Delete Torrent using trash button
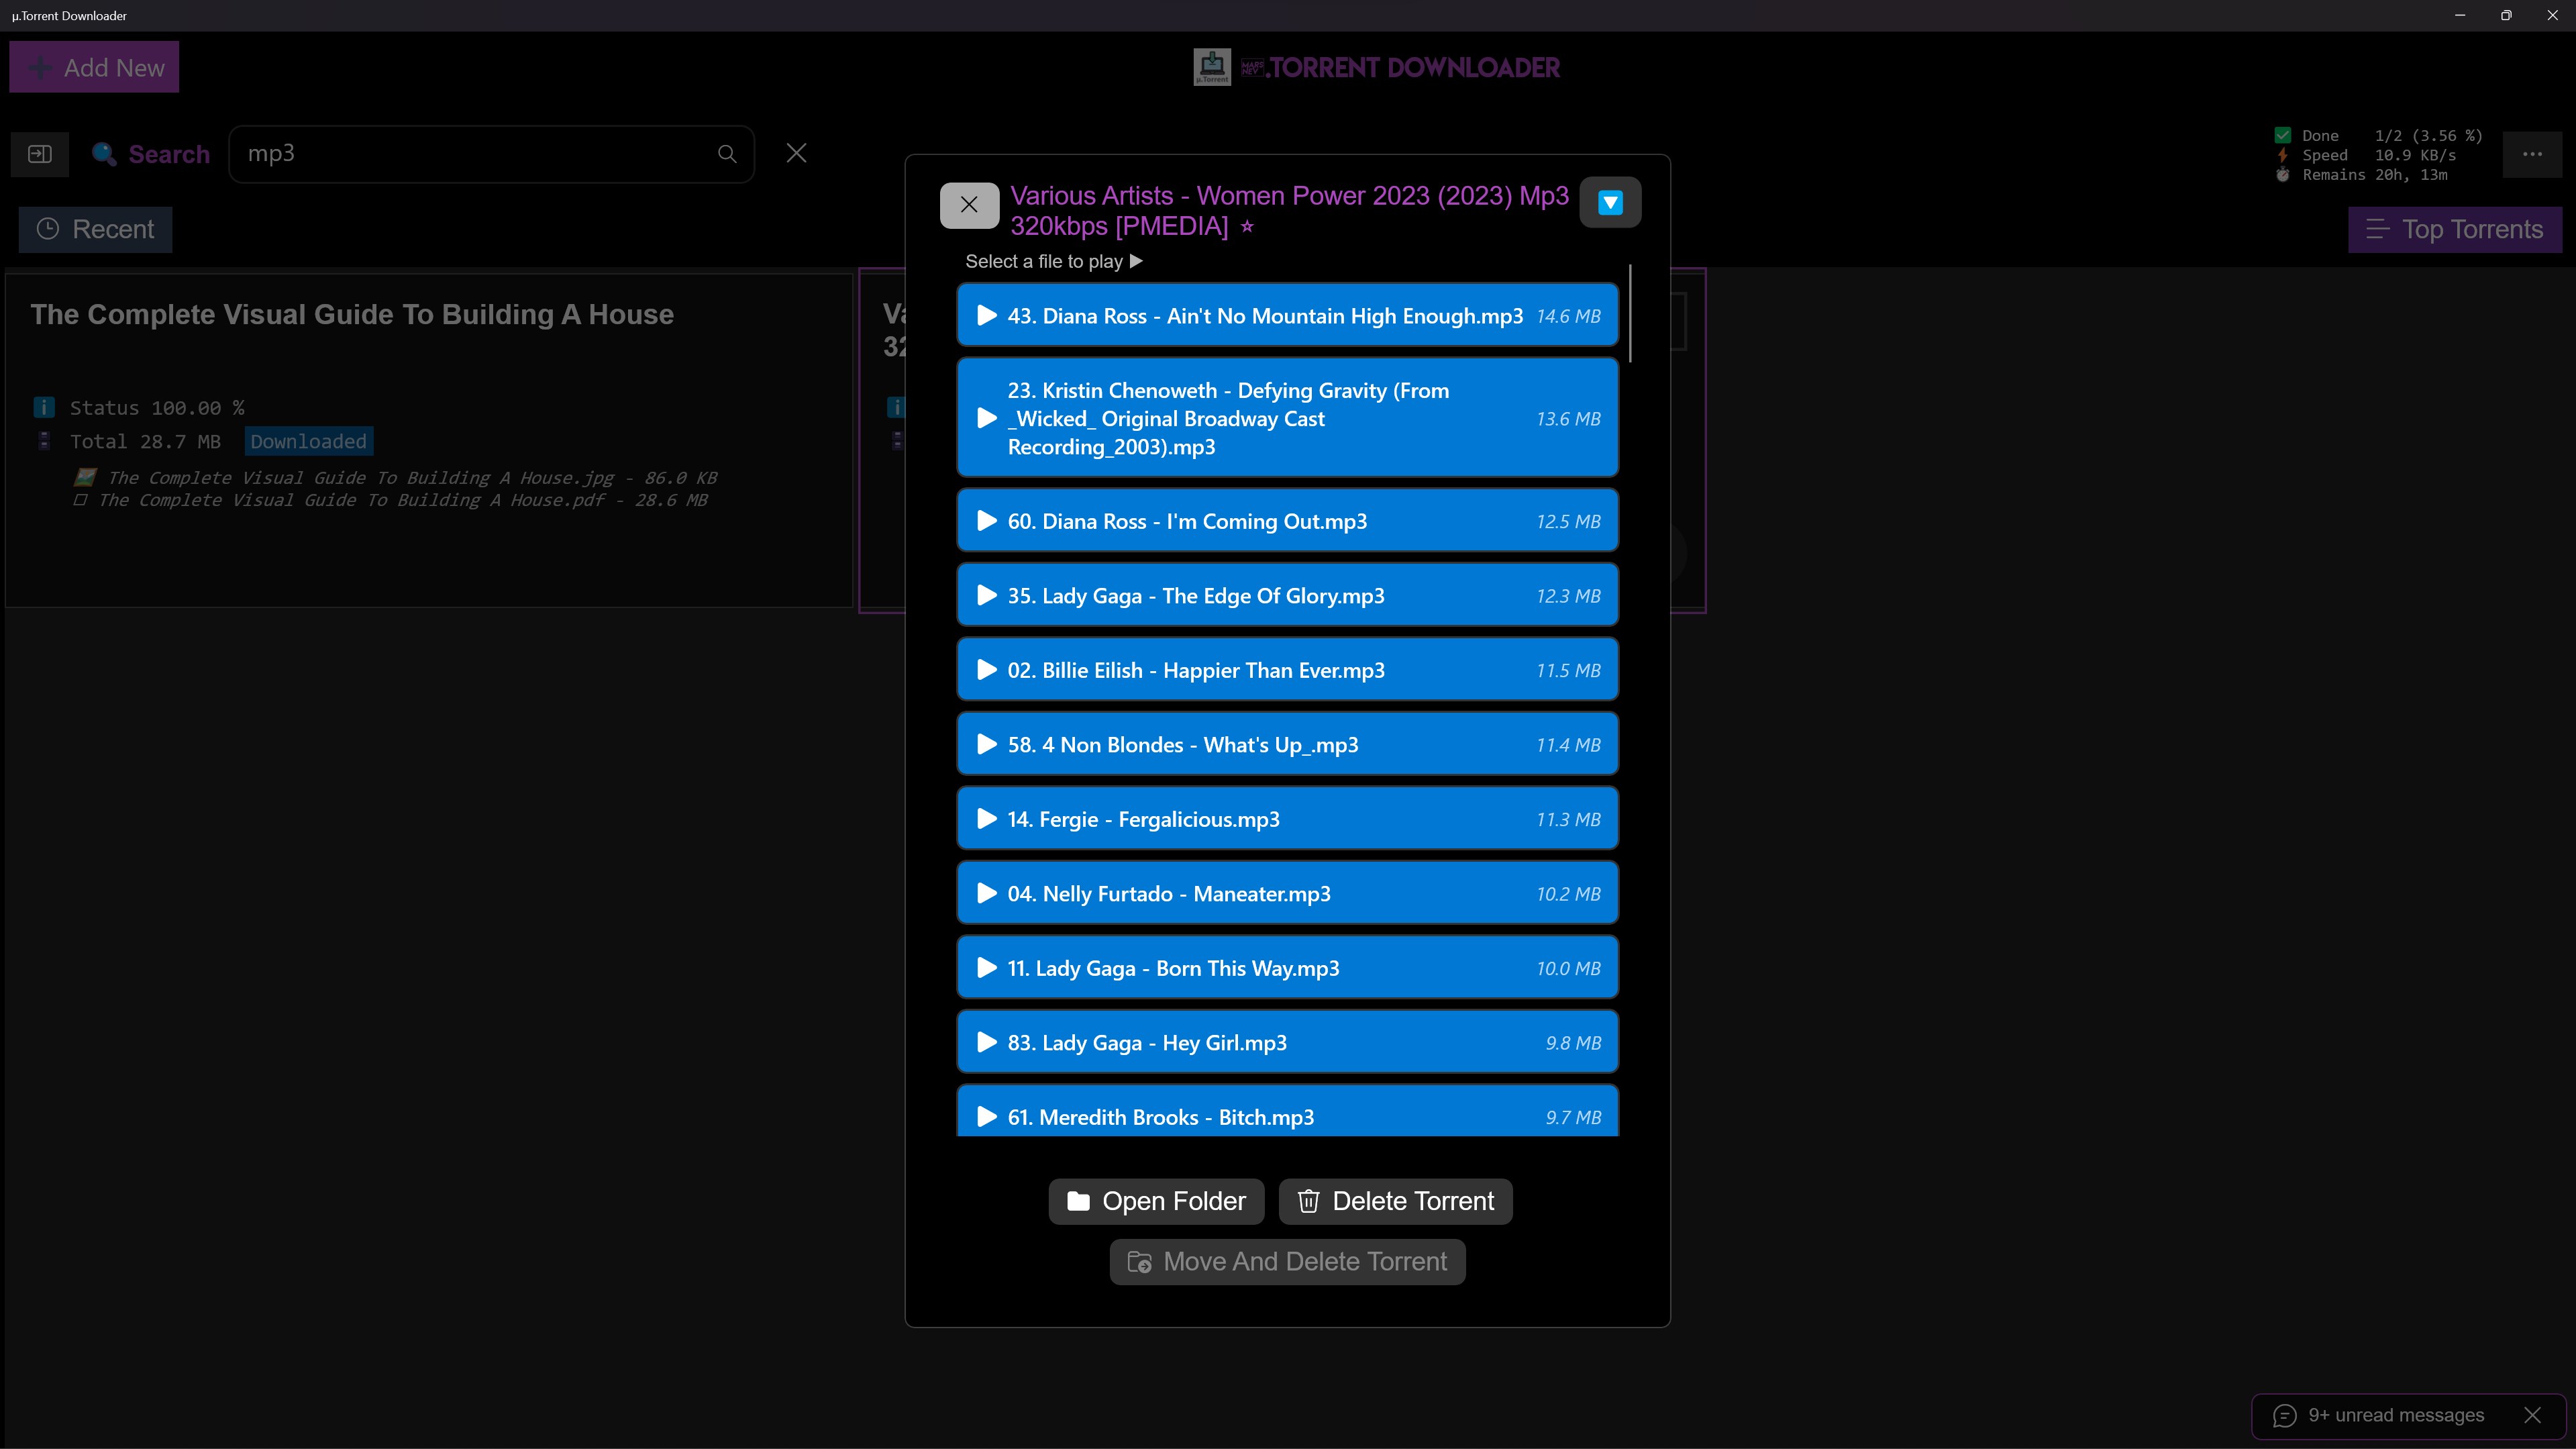The image size is (2576, 1449). [1395, 1201]
